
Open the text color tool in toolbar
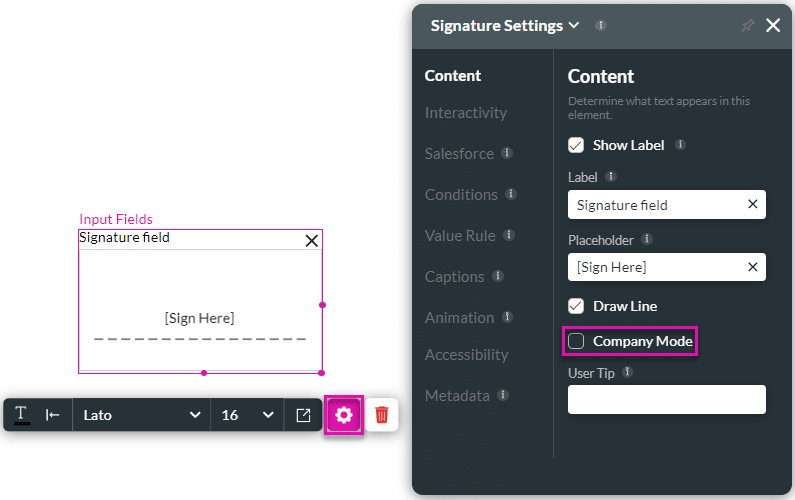point(21,415)
